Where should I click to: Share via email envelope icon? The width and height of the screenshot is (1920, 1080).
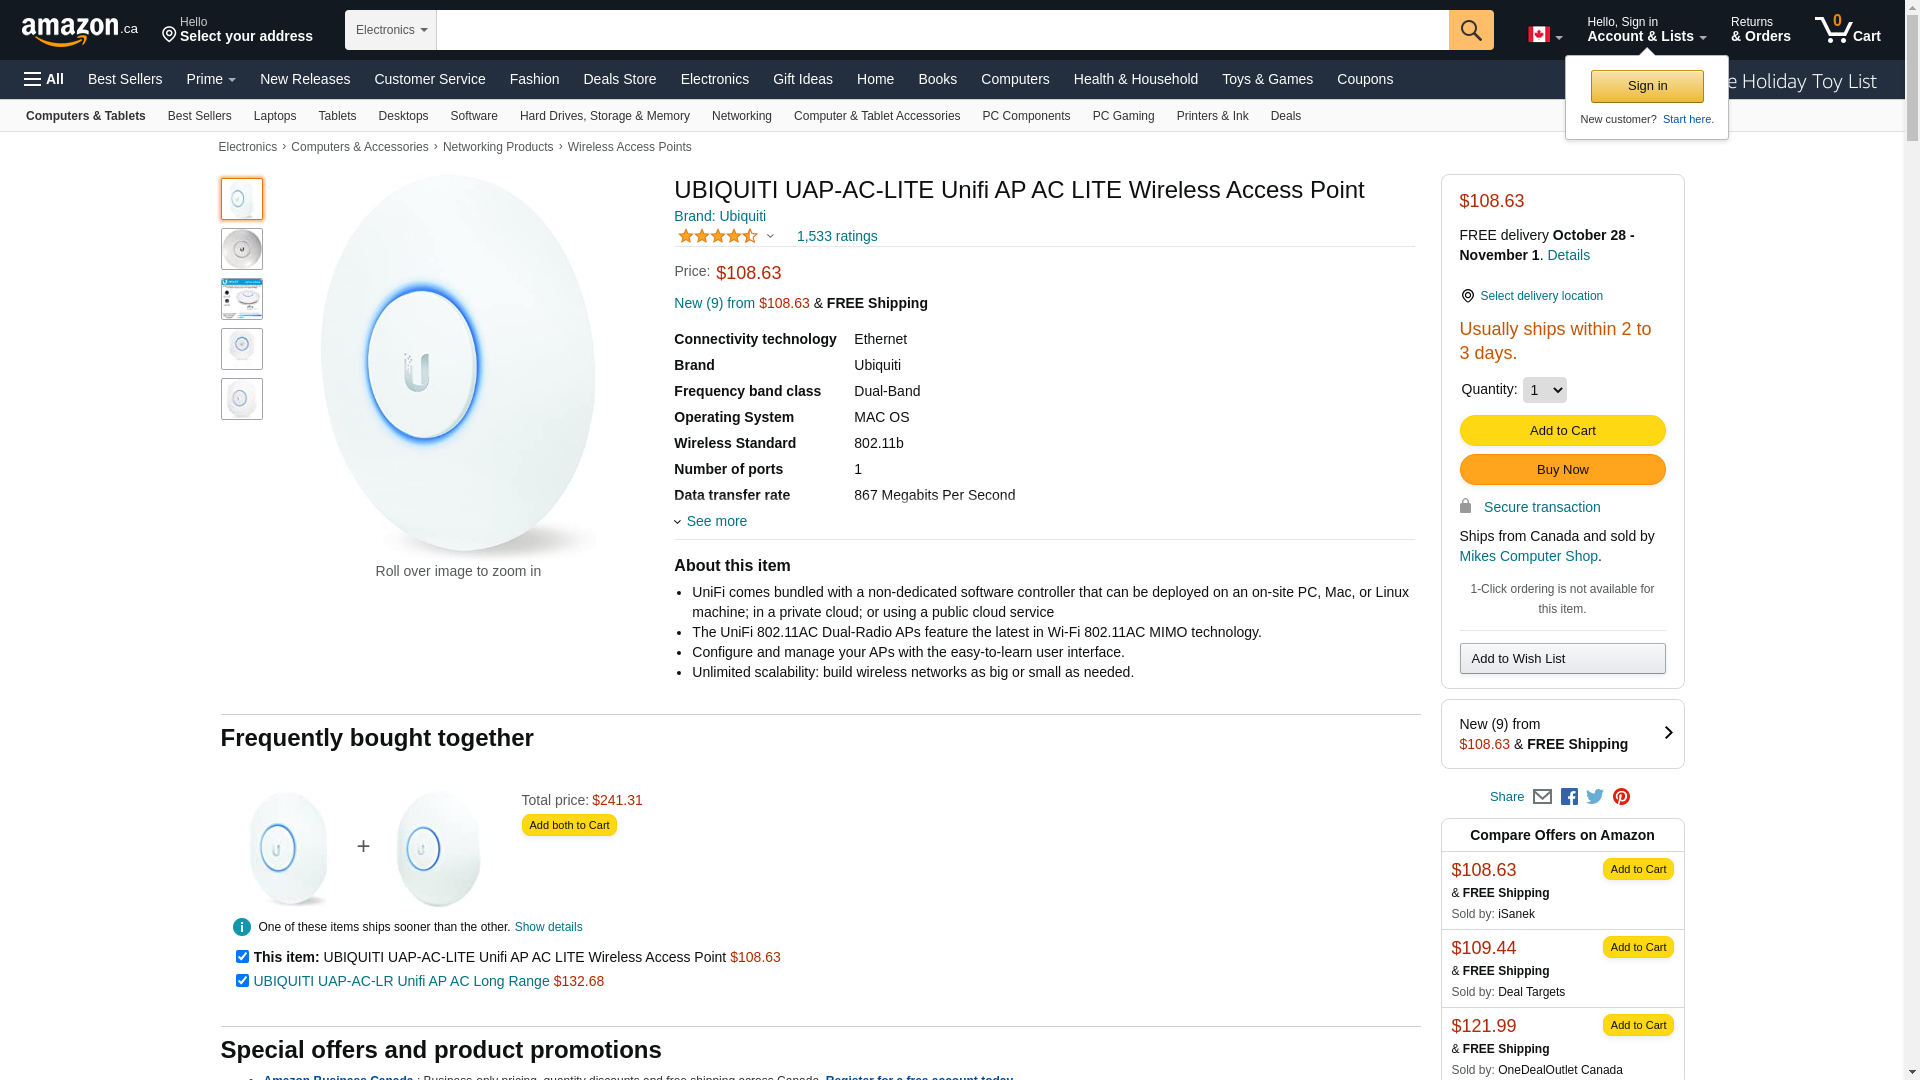[x=1542, y=797]
